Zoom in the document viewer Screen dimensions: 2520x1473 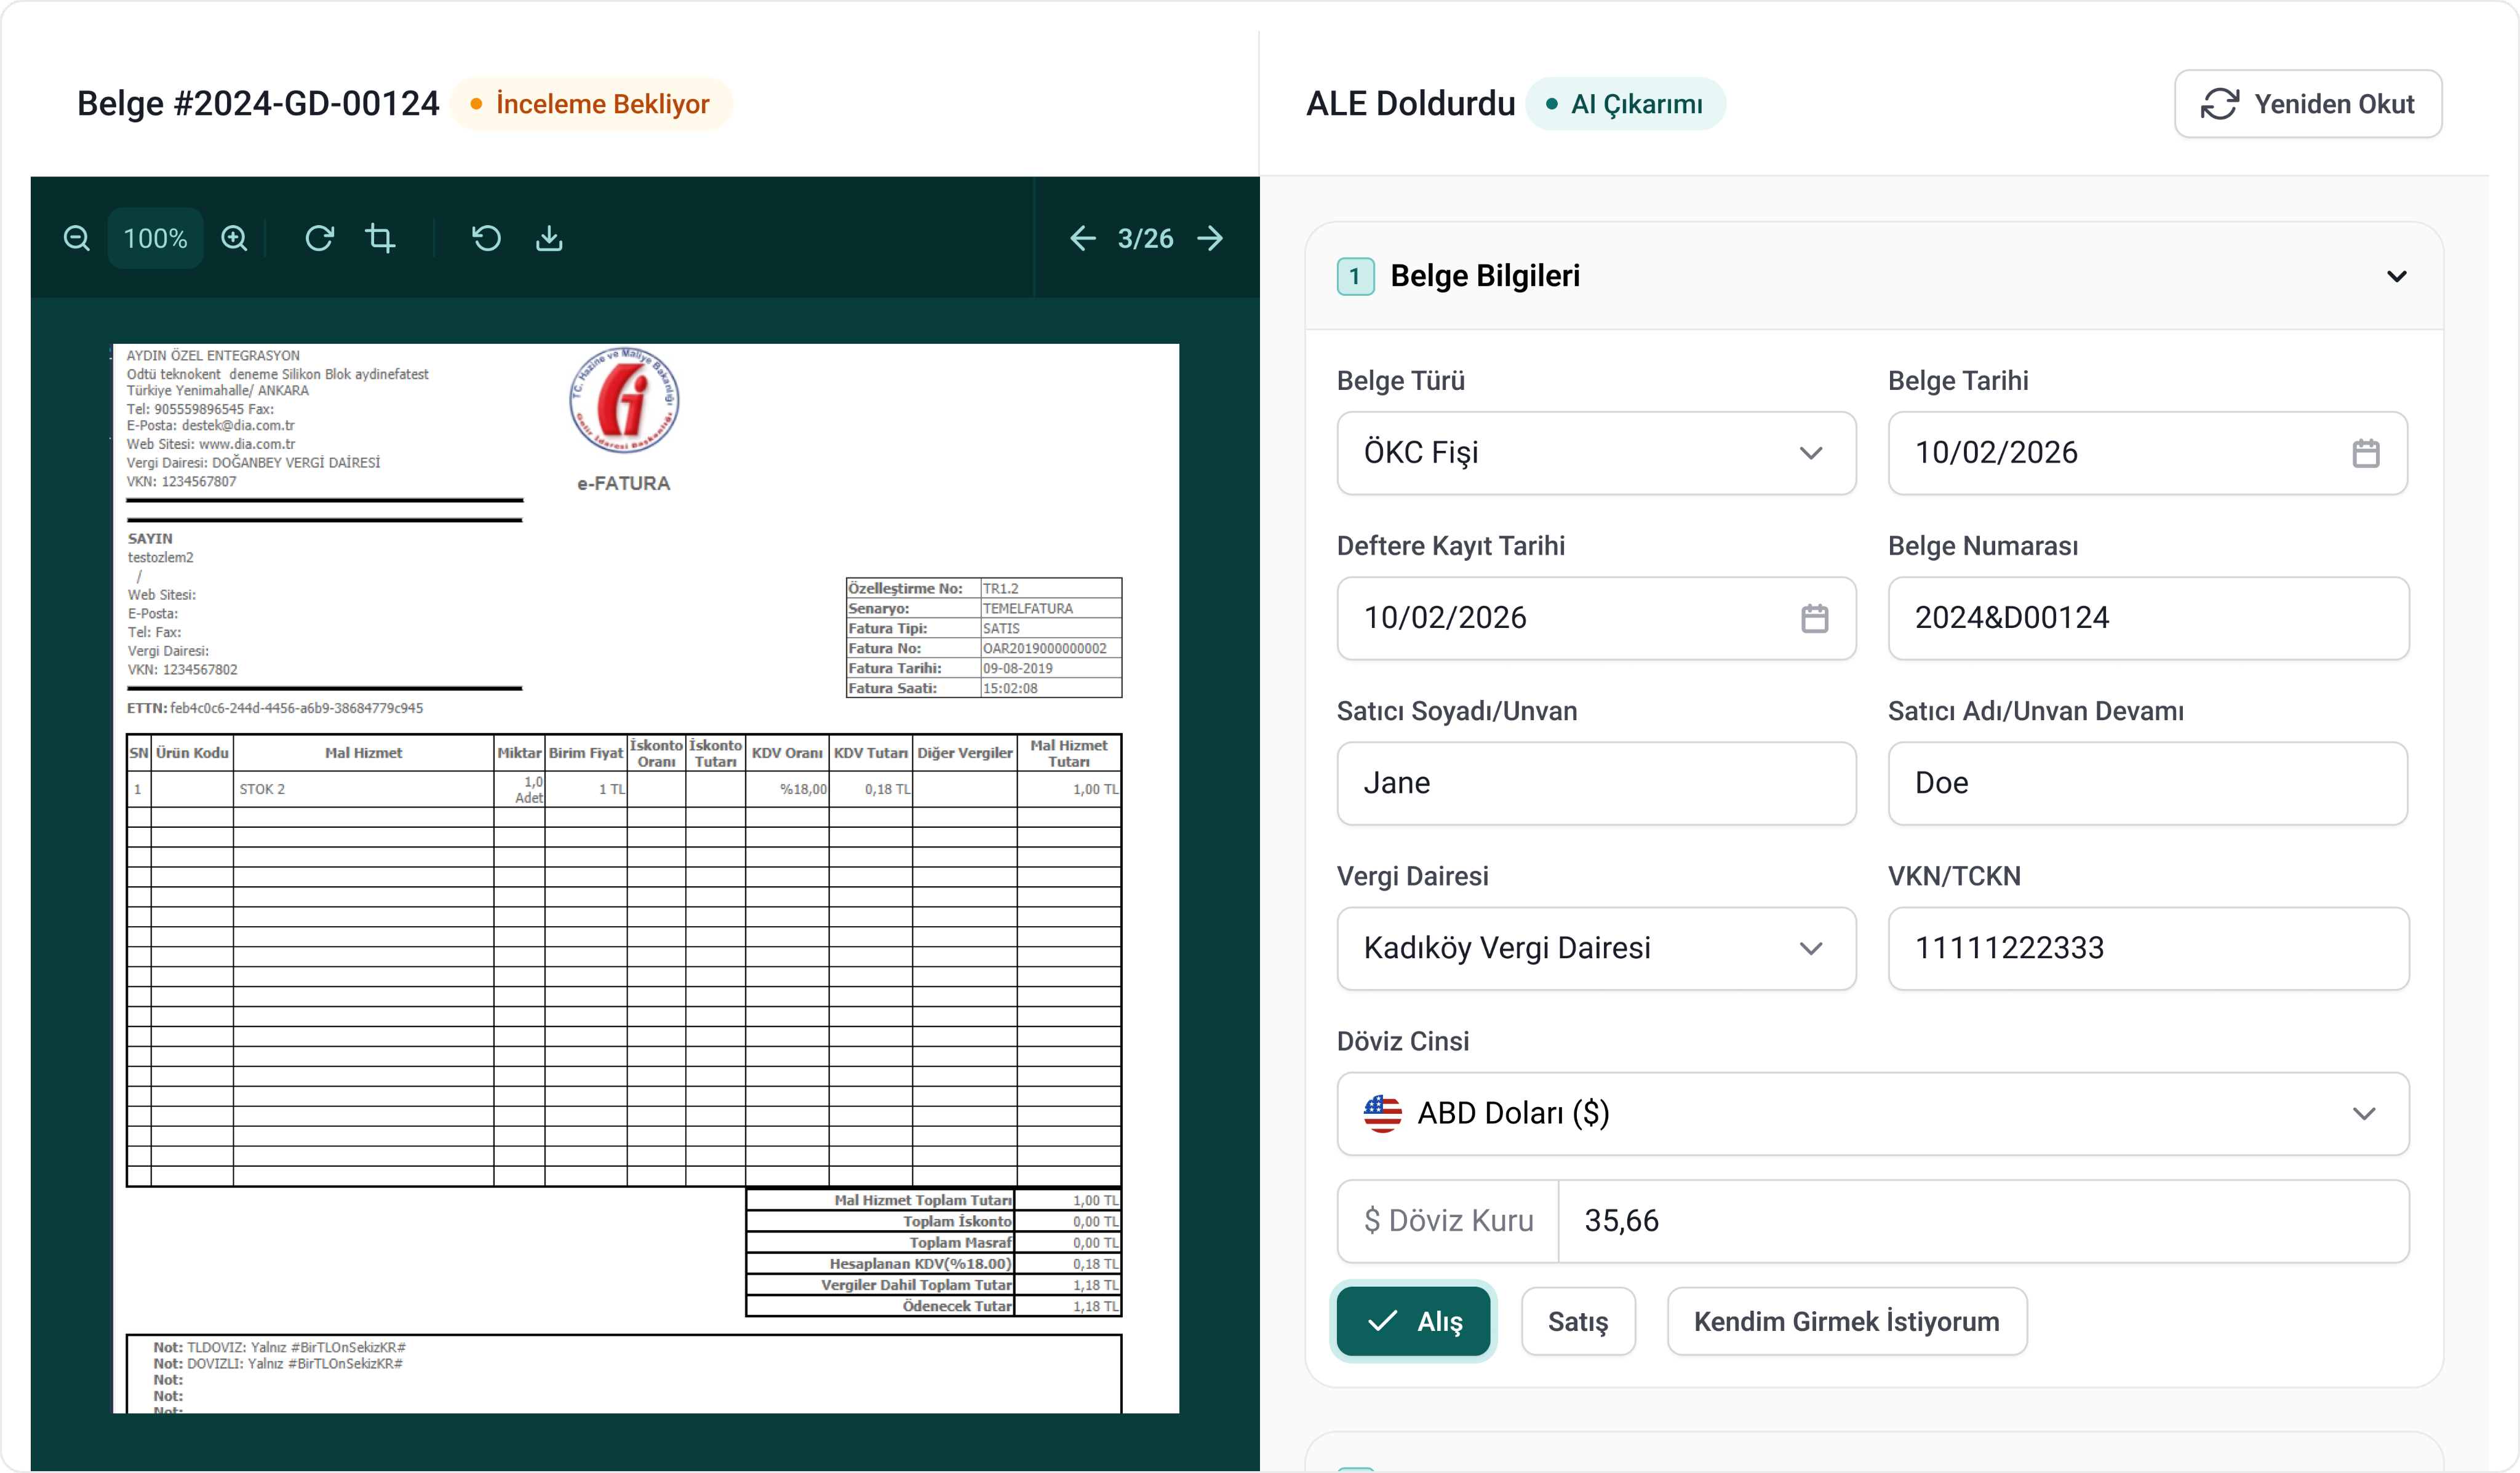click(234, 238)
